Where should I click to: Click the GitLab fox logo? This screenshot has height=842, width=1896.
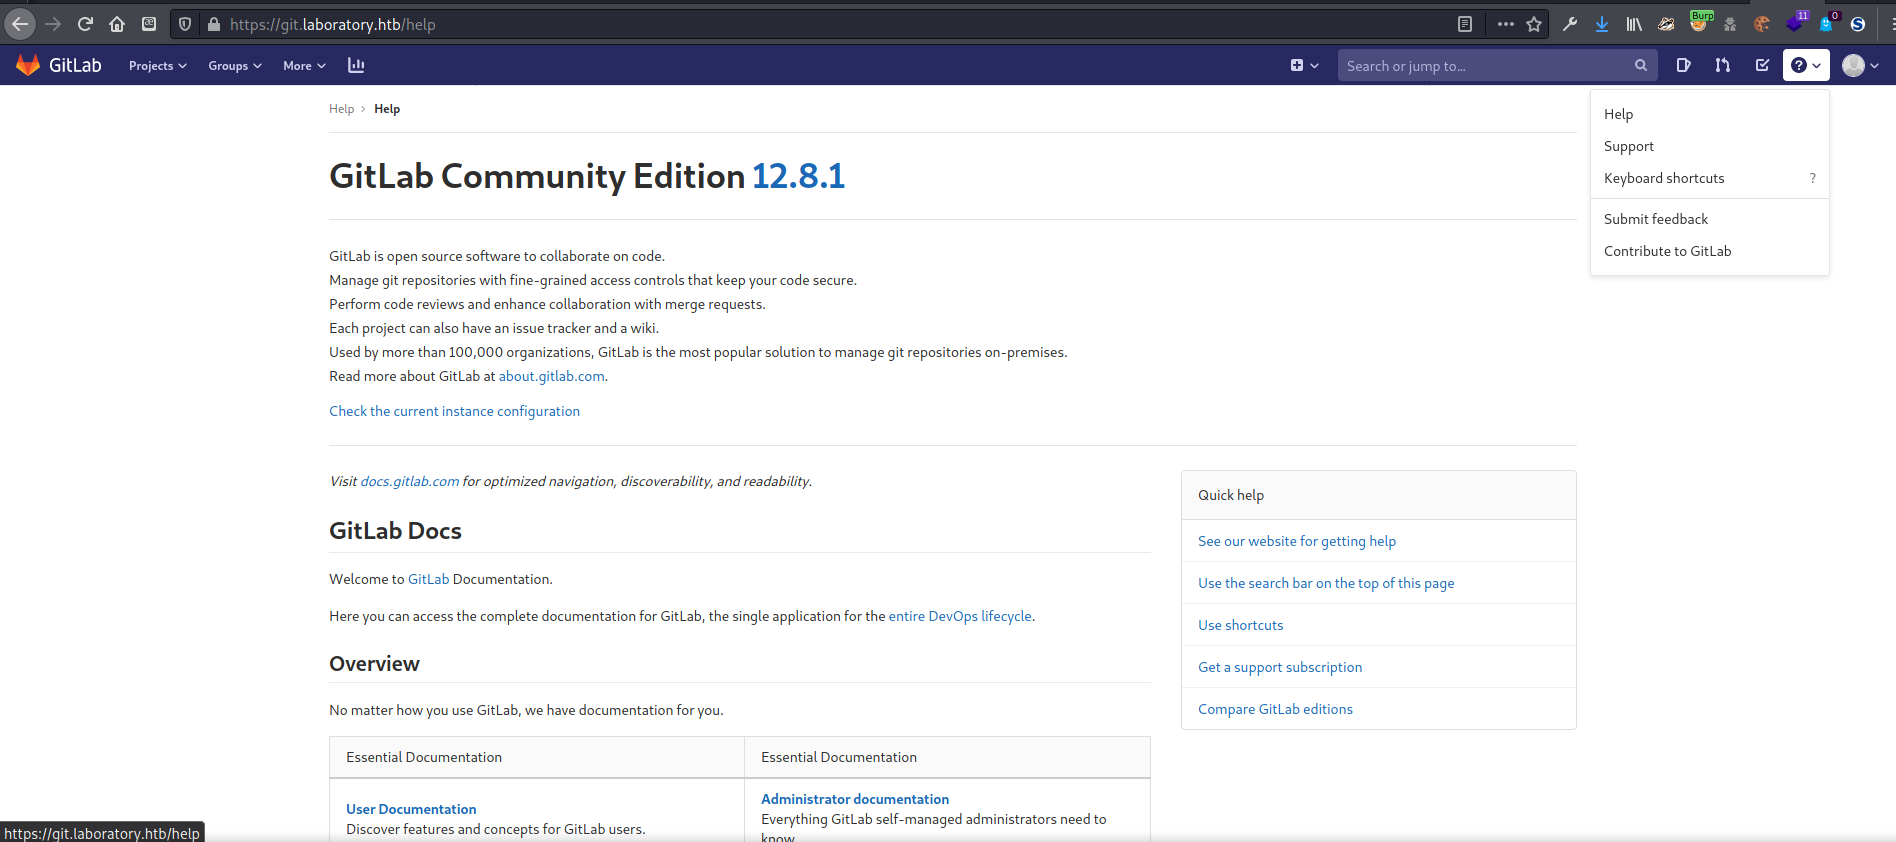click(28, 65)
